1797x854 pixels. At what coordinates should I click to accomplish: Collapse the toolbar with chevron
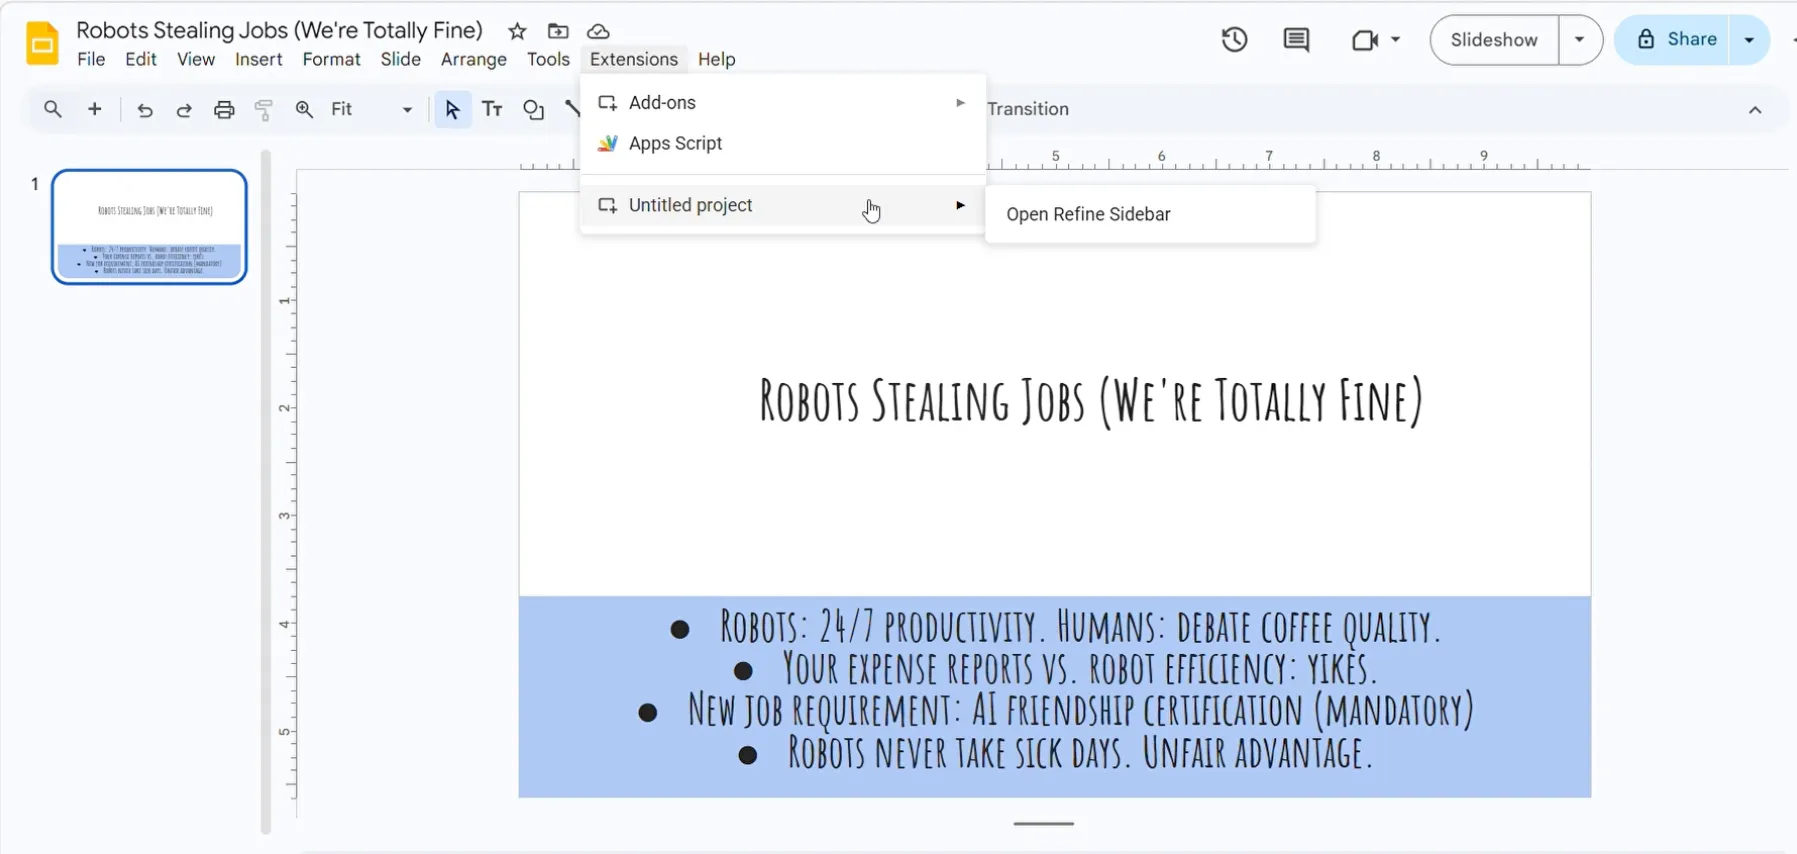pyautogui.click(x=1755, y=110)
